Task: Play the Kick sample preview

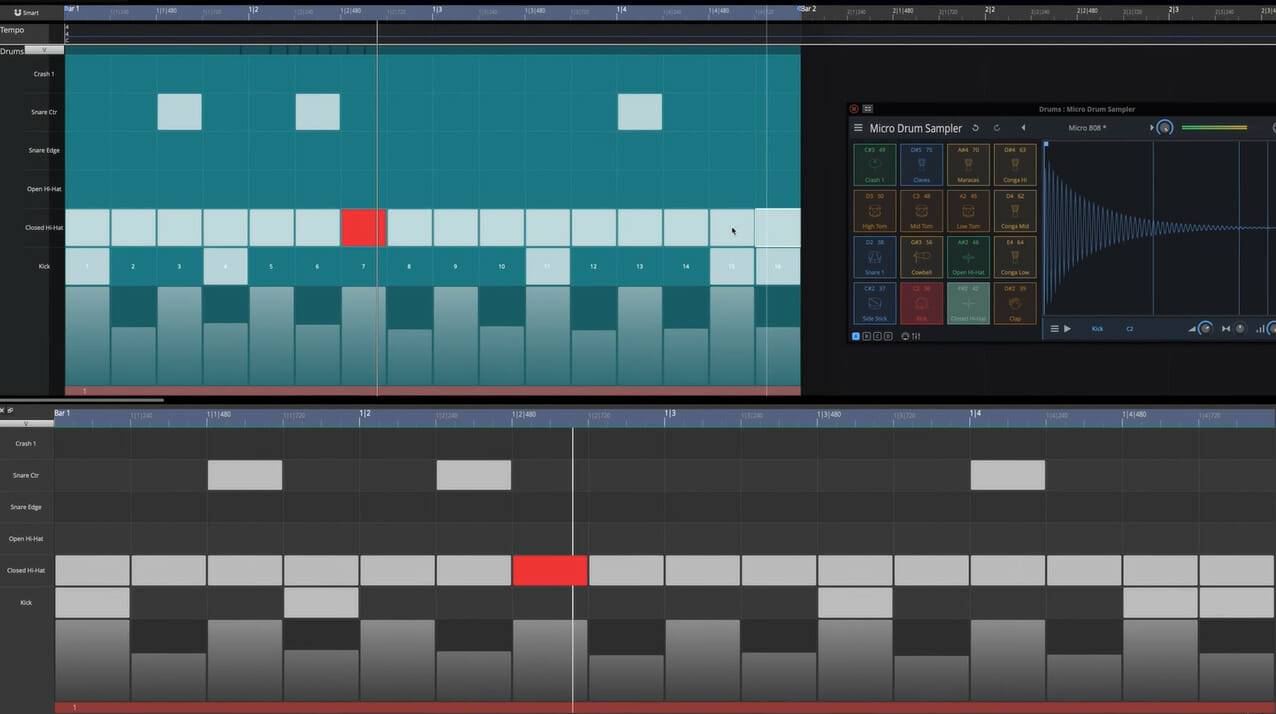Action: 1067,328
